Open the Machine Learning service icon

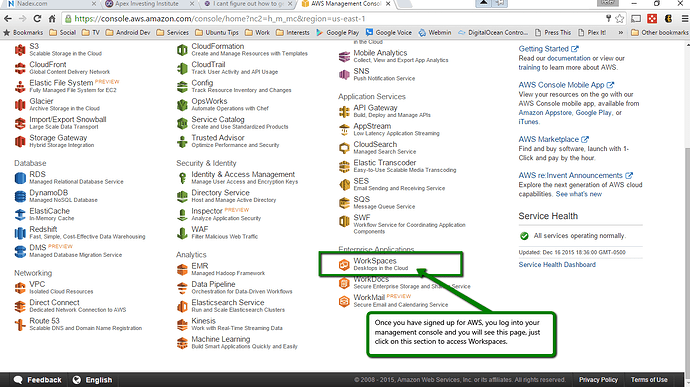(x=182, y=343)
